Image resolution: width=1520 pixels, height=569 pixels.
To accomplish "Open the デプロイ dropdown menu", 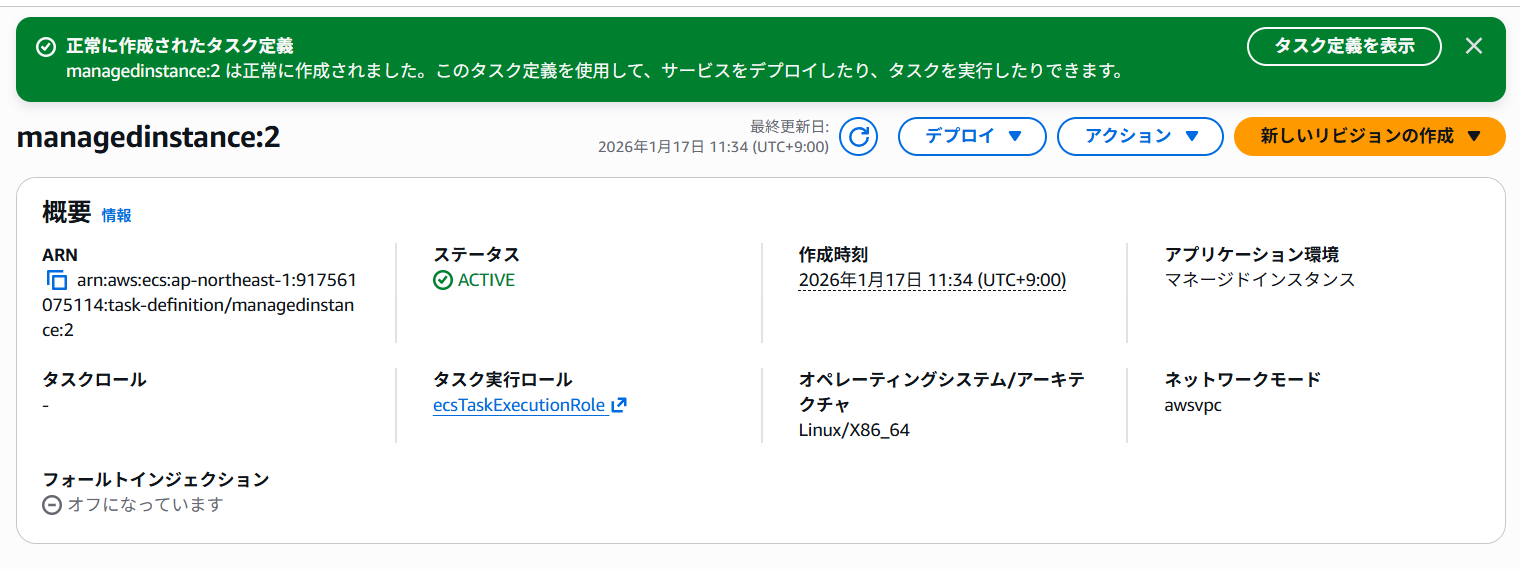I will point(972,137).
